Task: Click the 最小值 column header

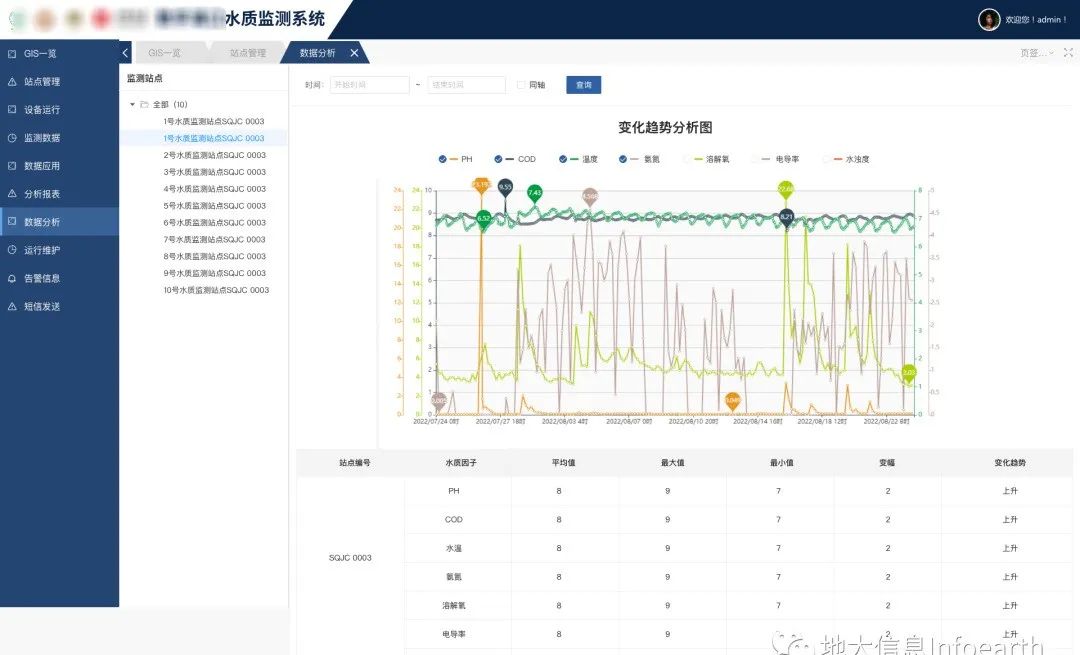Action: tap(782, 463)
